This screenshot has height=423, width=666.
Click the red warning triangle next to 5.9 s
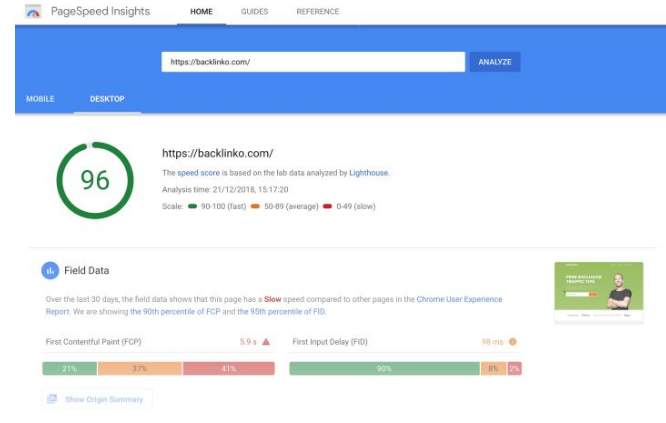coord(266,342)
